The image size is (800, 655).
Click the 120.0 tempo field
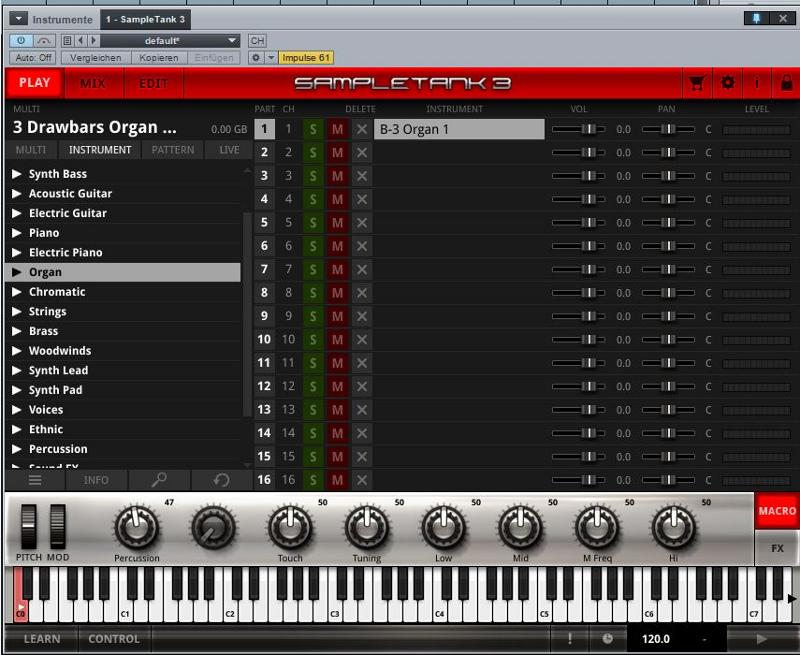(x=656, y=639)
